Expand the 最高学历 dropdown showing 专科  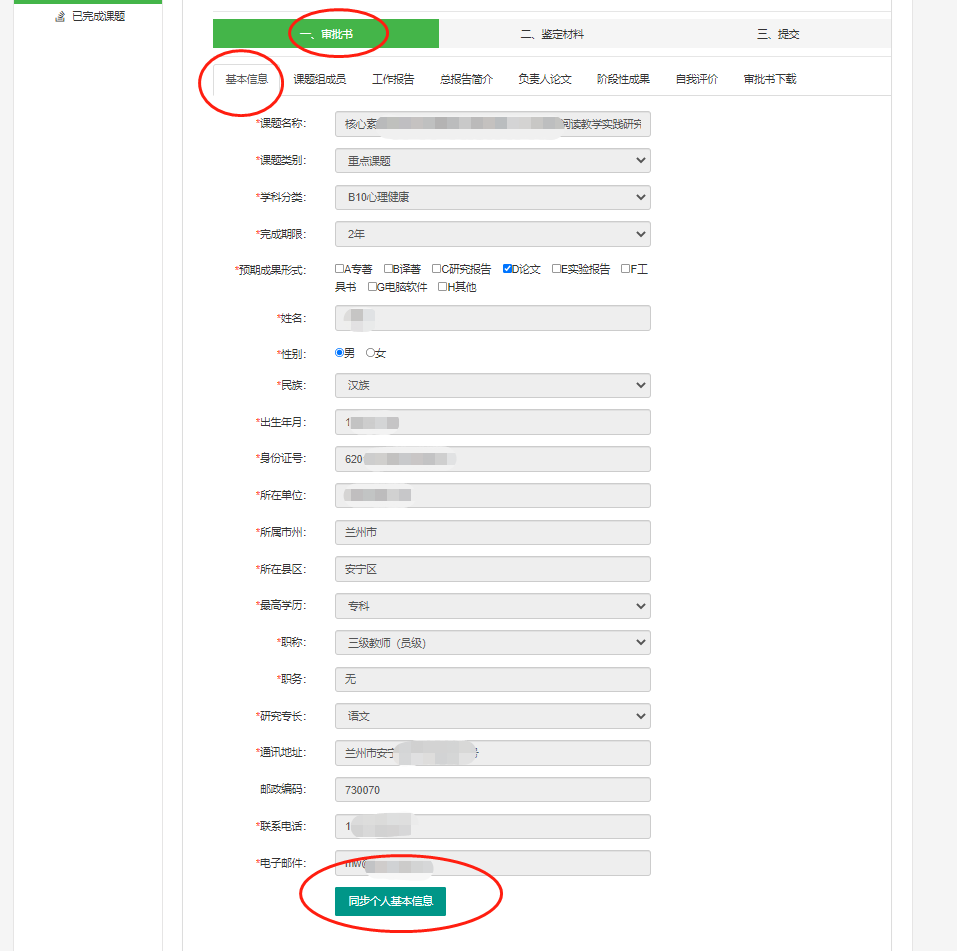[x=492, y=606]
